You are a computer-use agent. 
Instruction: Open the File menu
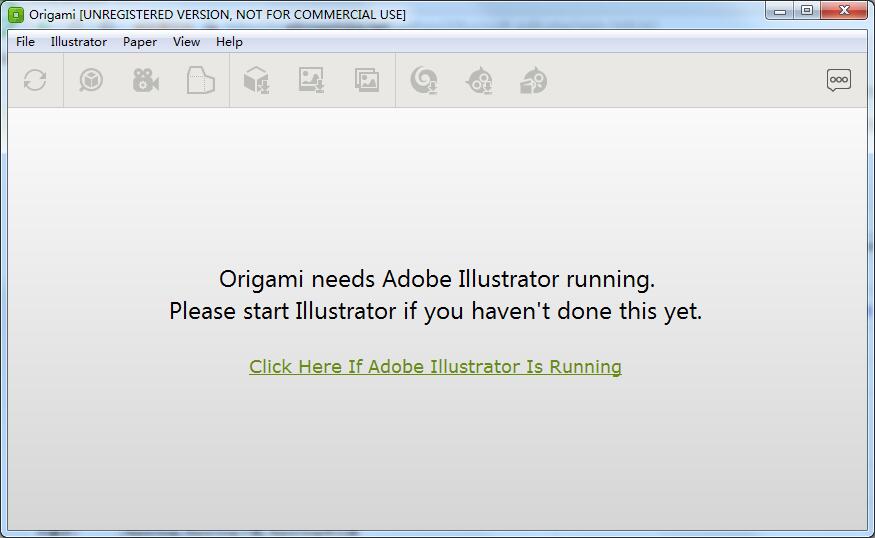pyautogui.click(x=25, y=42)
